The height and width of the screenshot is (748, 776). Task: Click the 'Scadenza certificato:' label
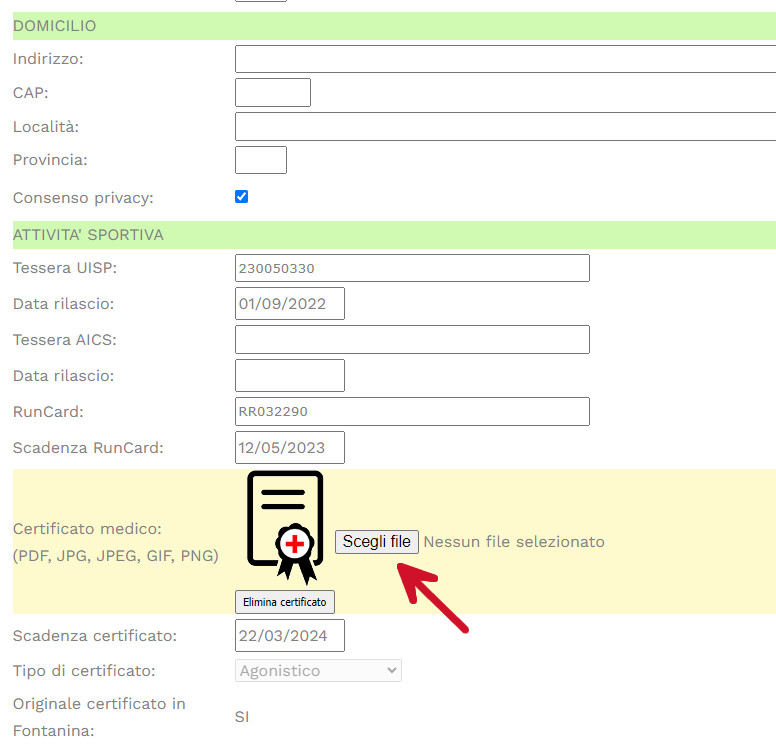coord(95,636)
